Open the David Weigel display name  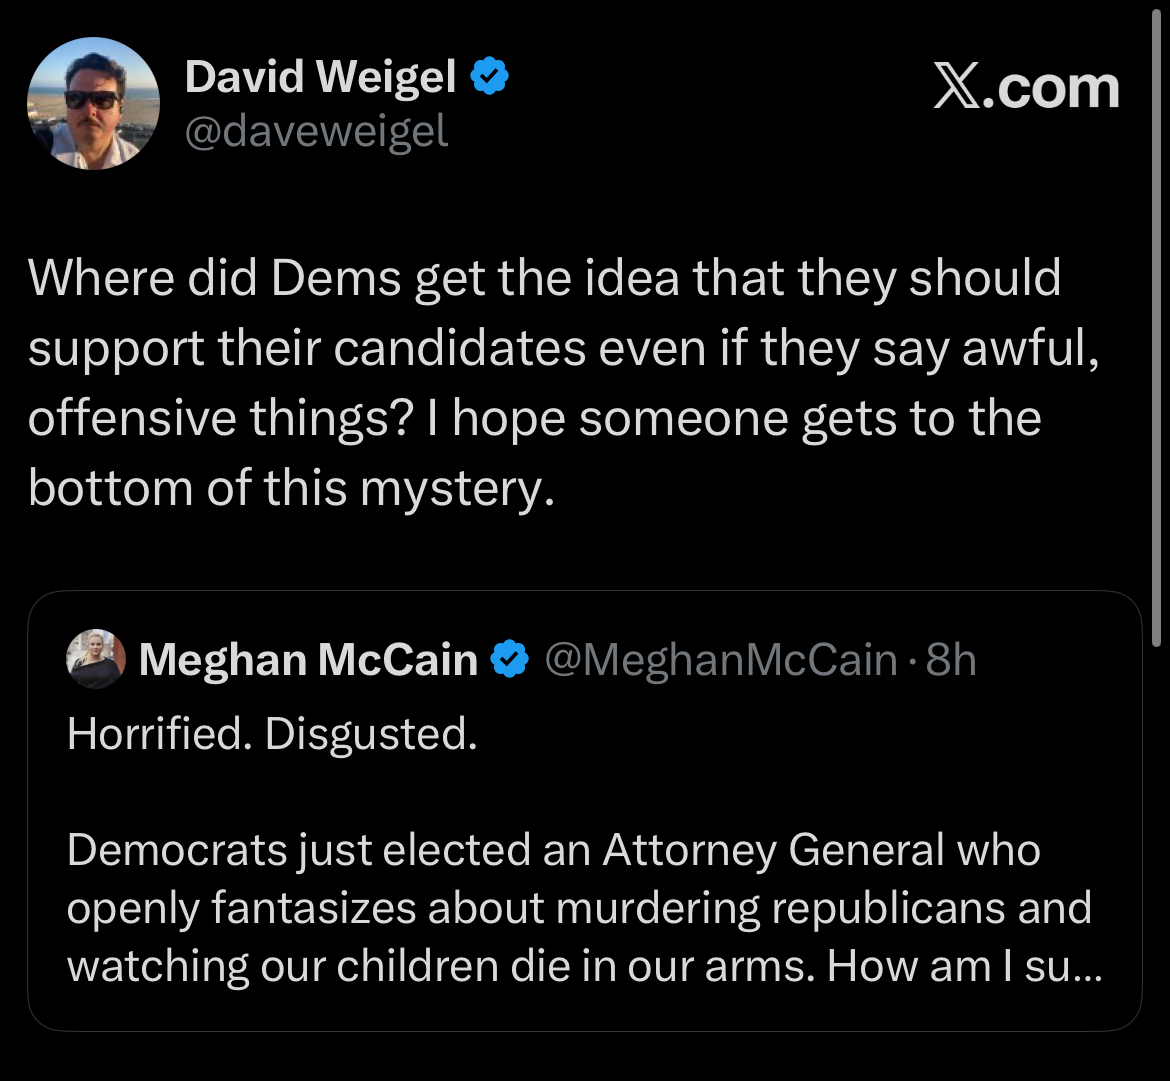tap(320, 78)
